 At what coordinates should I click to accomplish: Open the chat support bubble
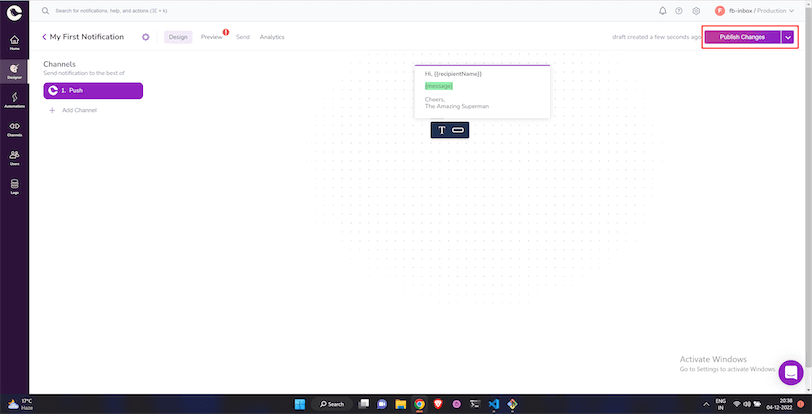[x=791, y=373]
